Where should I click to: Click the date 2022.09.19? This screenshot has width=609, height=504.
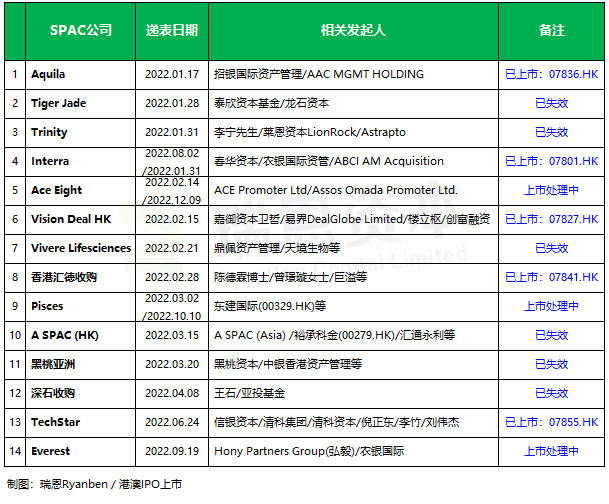point(172,451)
